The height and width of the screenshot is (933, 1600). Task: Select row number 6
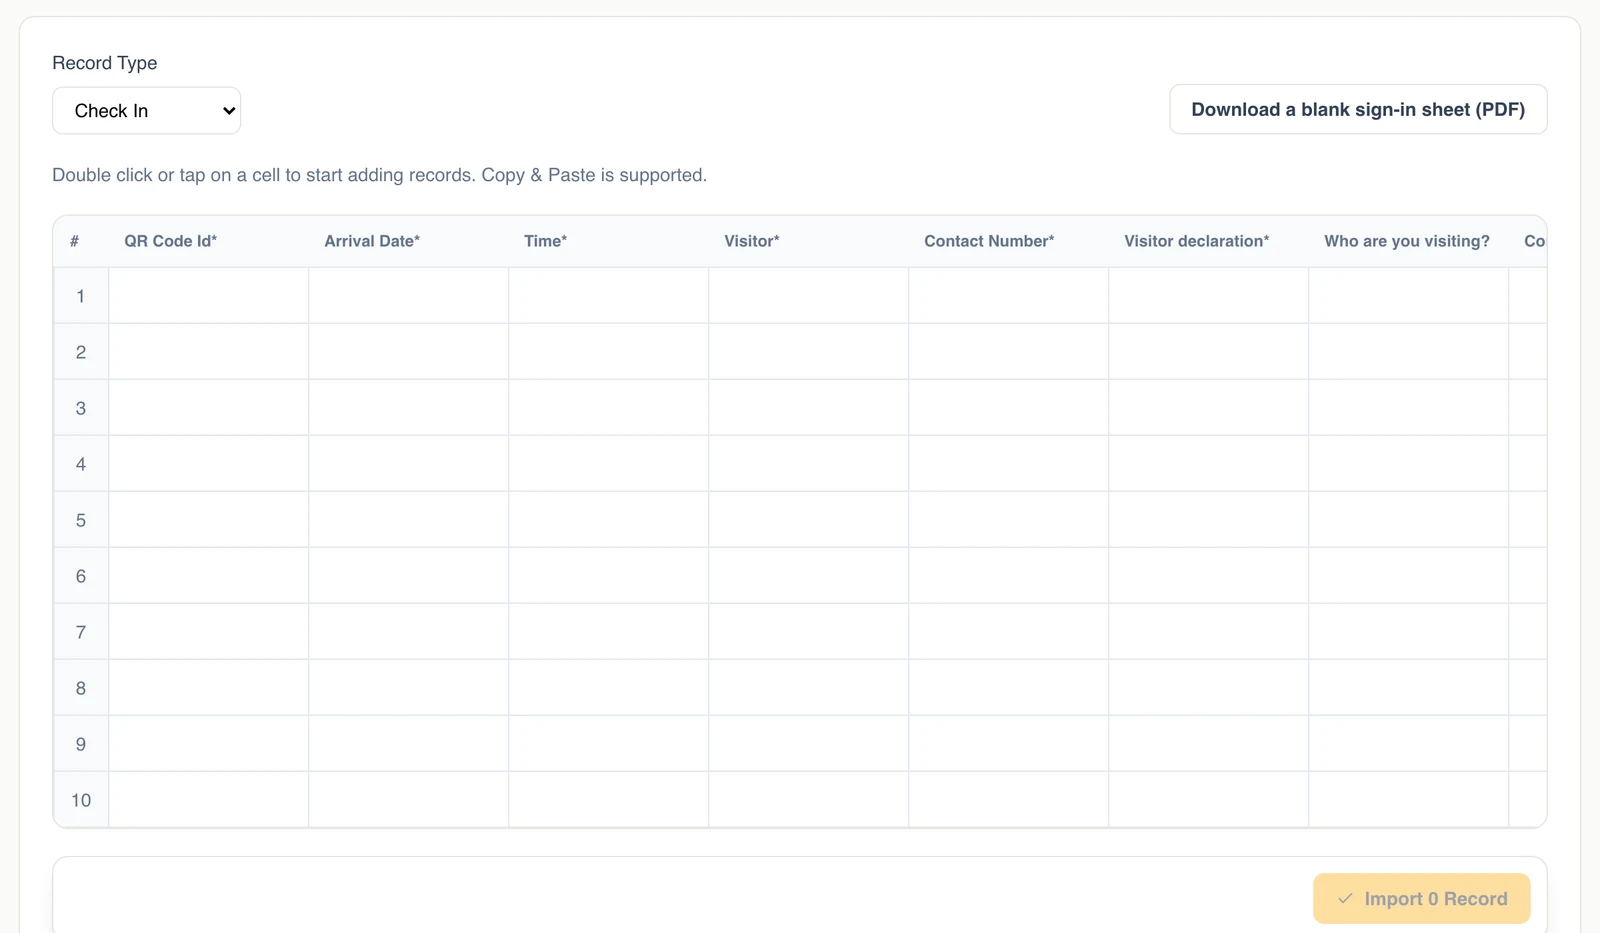pos(81,576)
